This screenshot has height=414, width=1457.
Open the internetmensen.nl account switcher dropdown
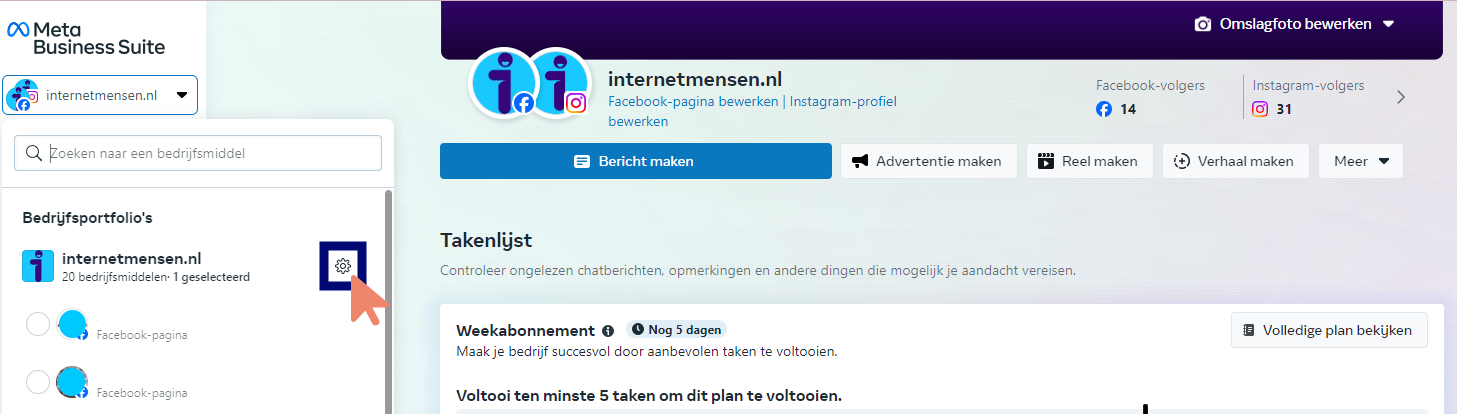(100, 95)
